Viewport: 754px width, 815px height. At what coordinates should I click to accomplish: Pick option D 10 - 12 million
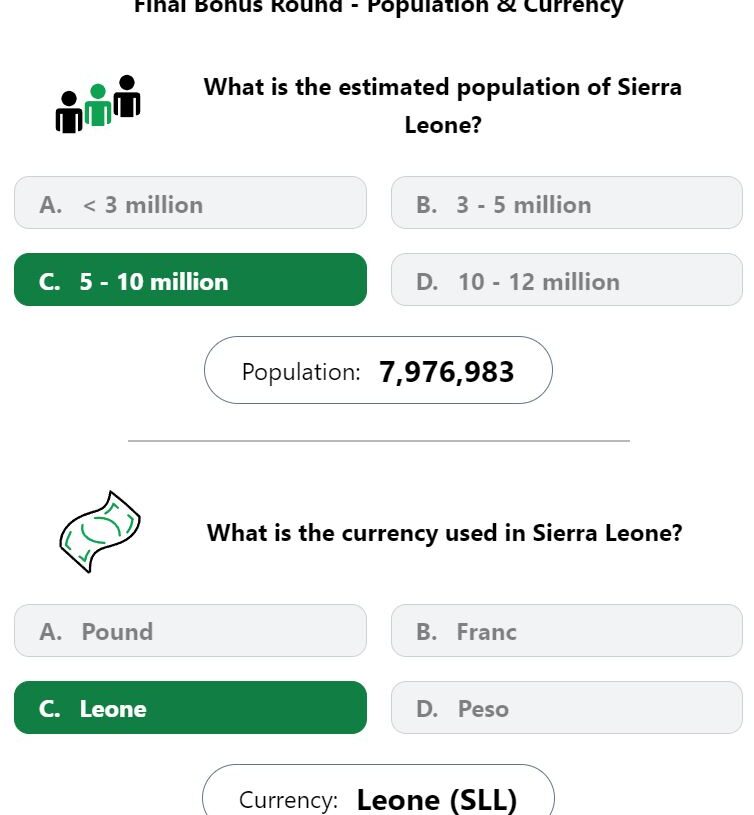(566, 280)
